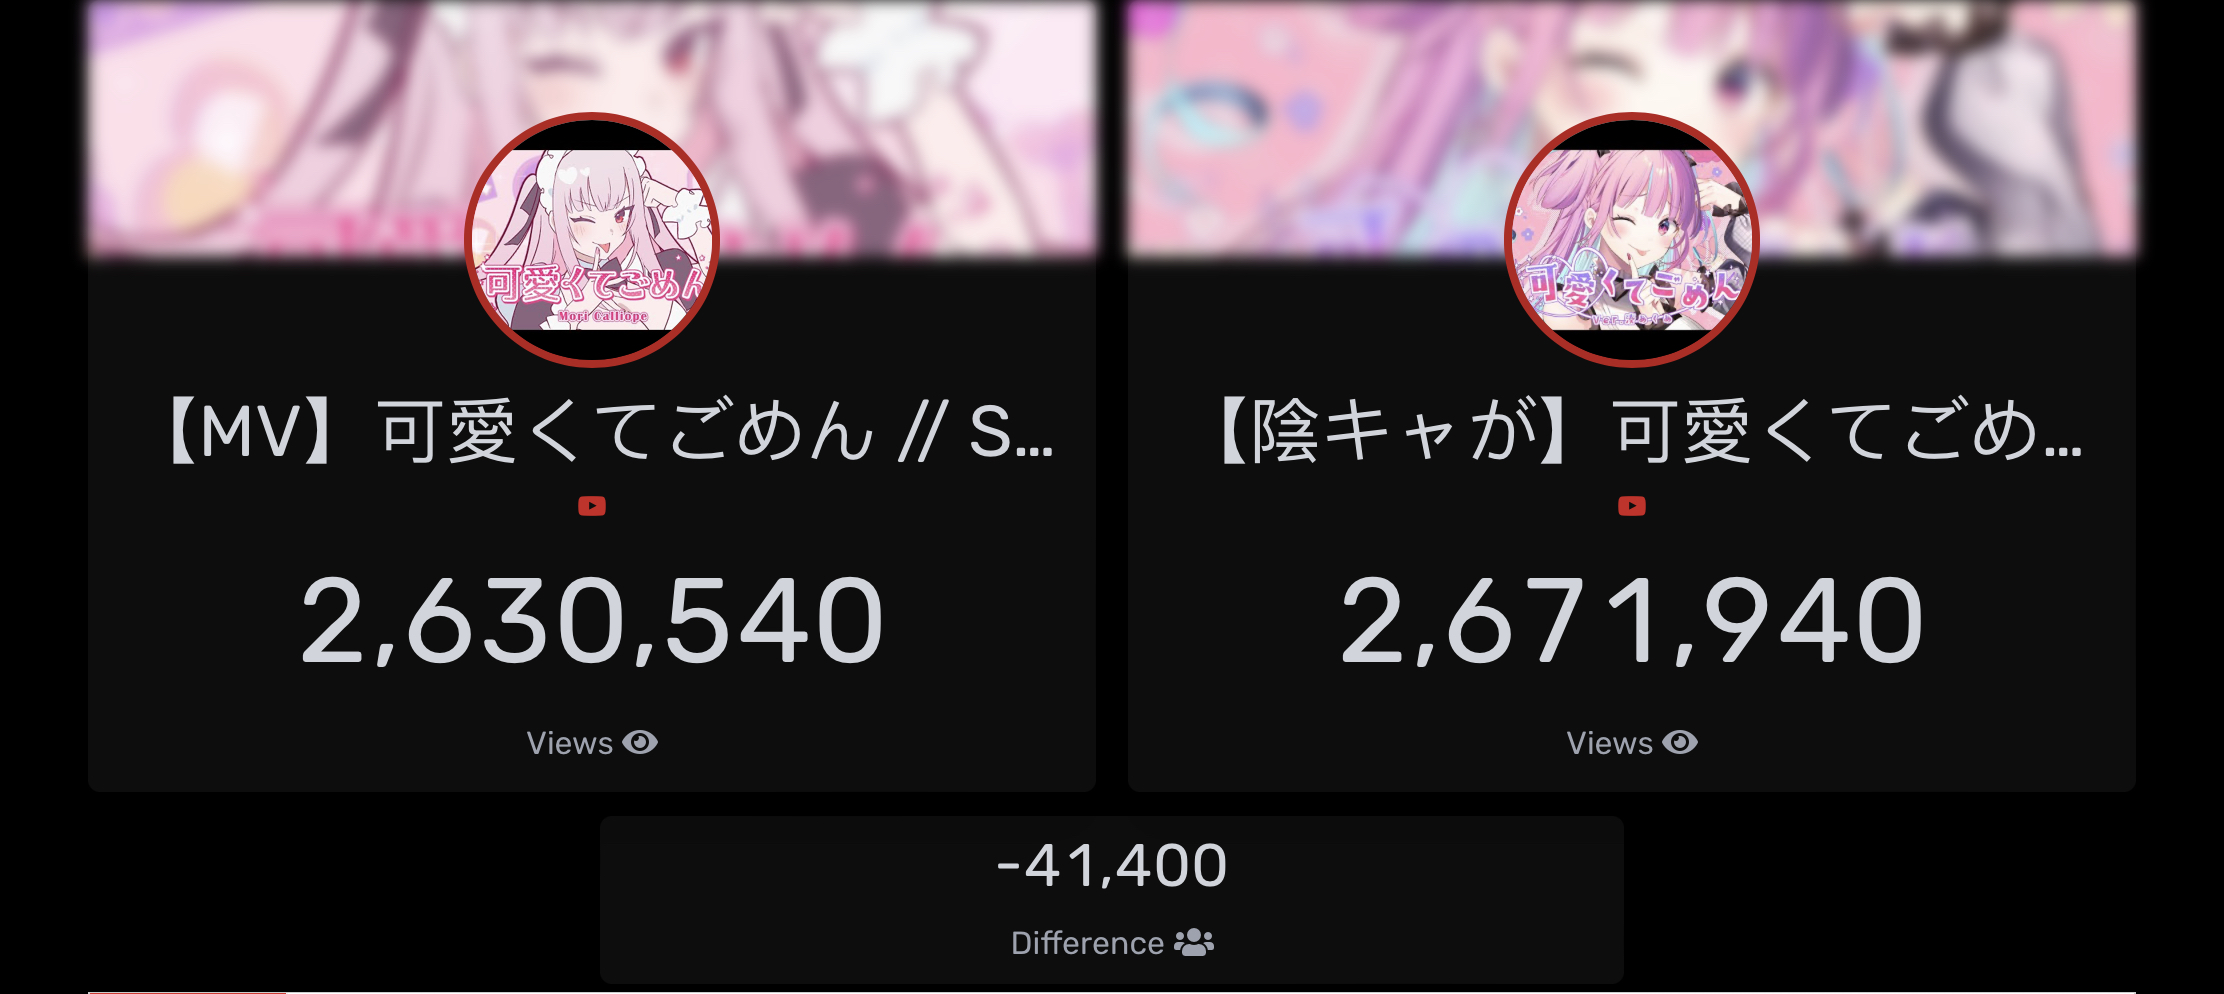Click the people icon next to Difference
2224x994 pixels.
1194,942
